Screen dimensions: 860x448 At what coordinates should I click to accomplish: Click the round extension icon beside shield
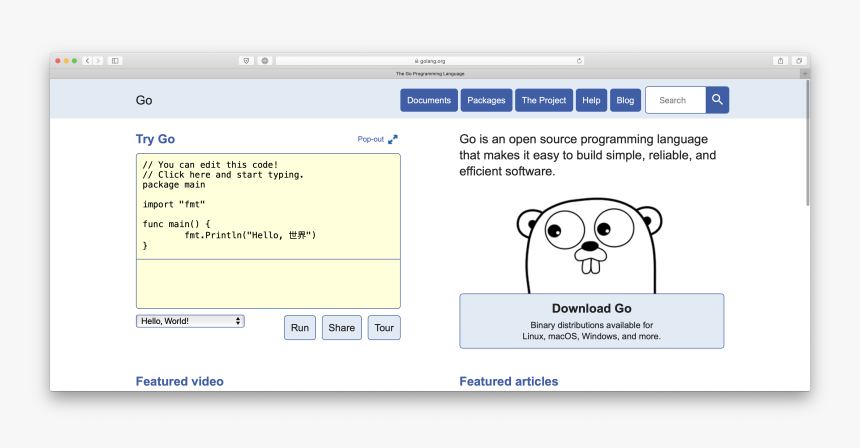coord(265,61)
